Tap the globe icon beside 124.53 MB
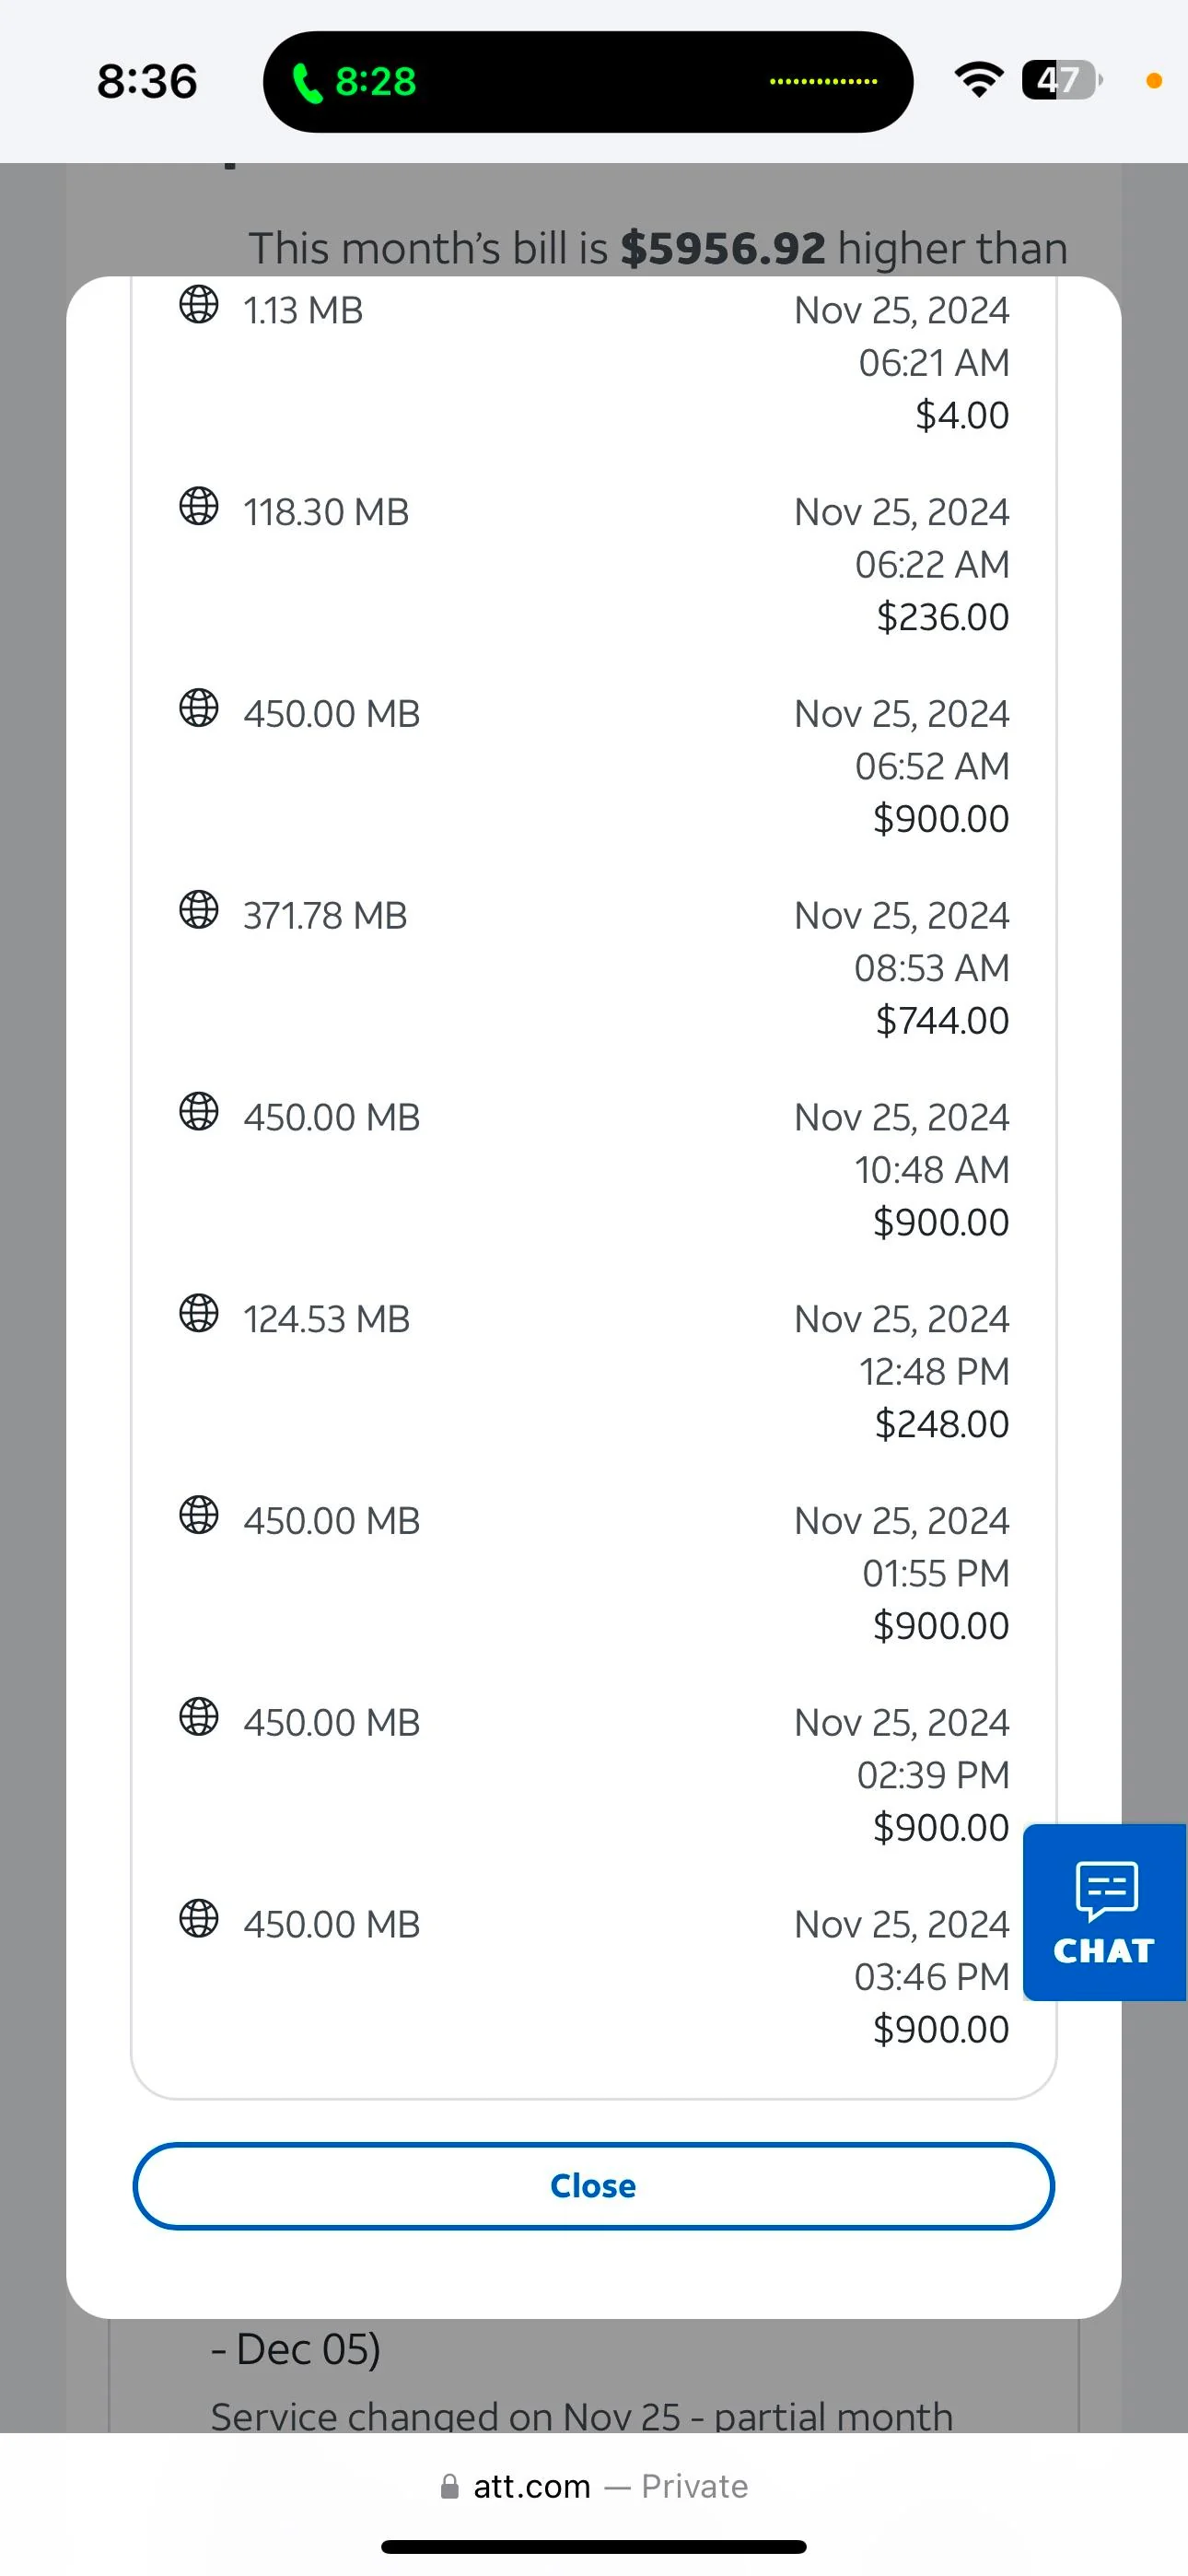Screen dimensions: 1188x2576 click(x=199, y=1313)
